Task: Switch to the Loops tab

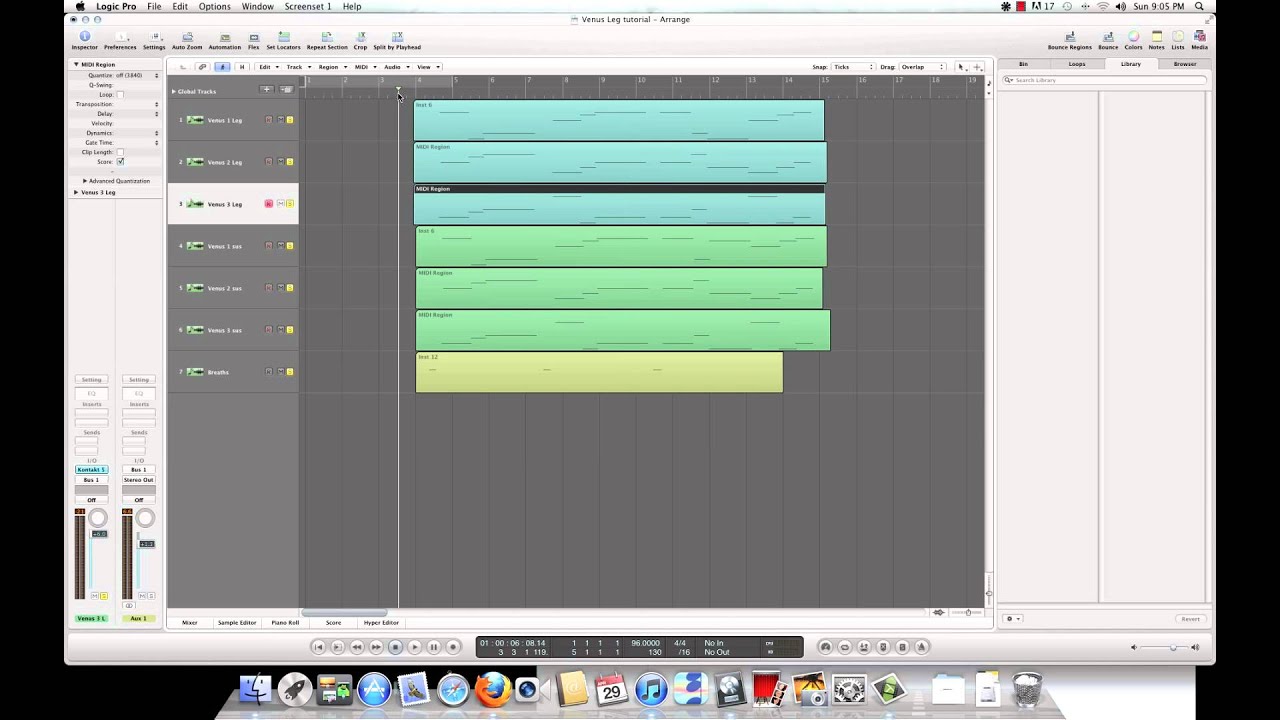Action: tap(1077, 64)
